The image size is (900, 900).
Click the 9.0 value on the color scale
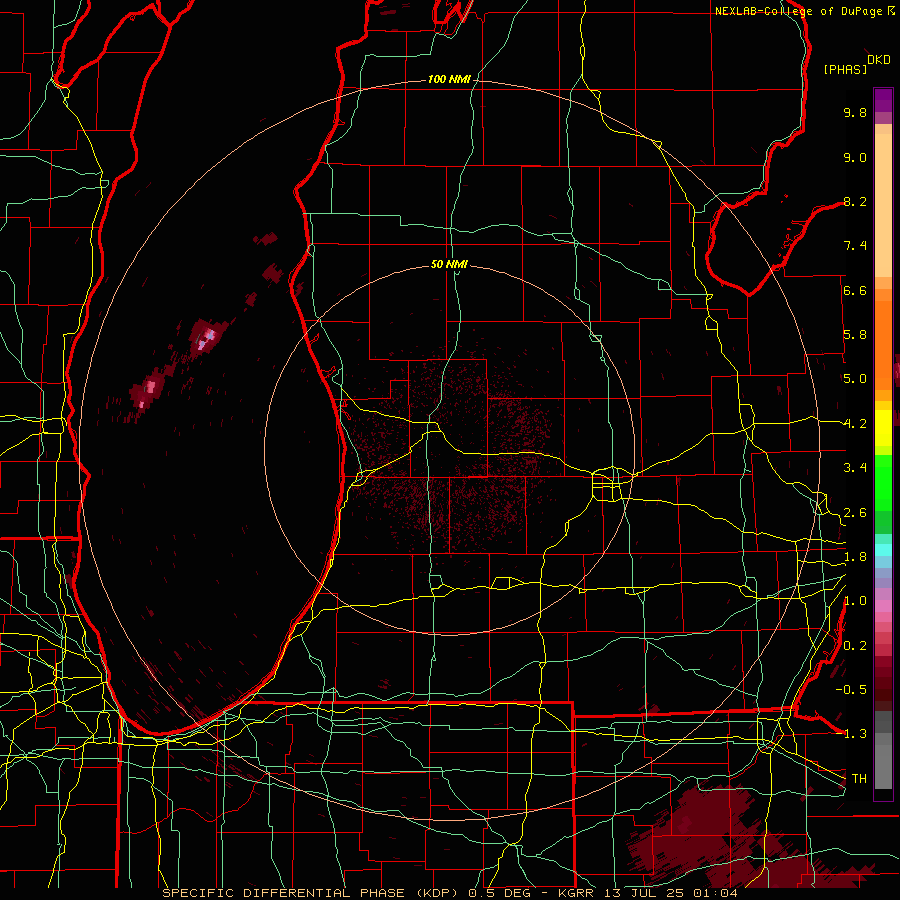[x=855, y=157]
